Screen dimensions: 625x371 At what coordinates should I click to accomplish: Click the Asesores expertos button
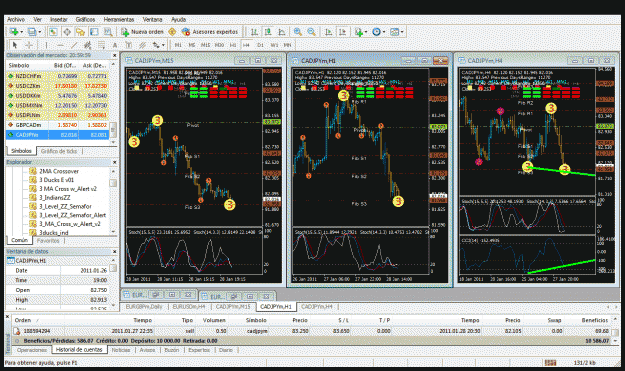click(210, 32)
